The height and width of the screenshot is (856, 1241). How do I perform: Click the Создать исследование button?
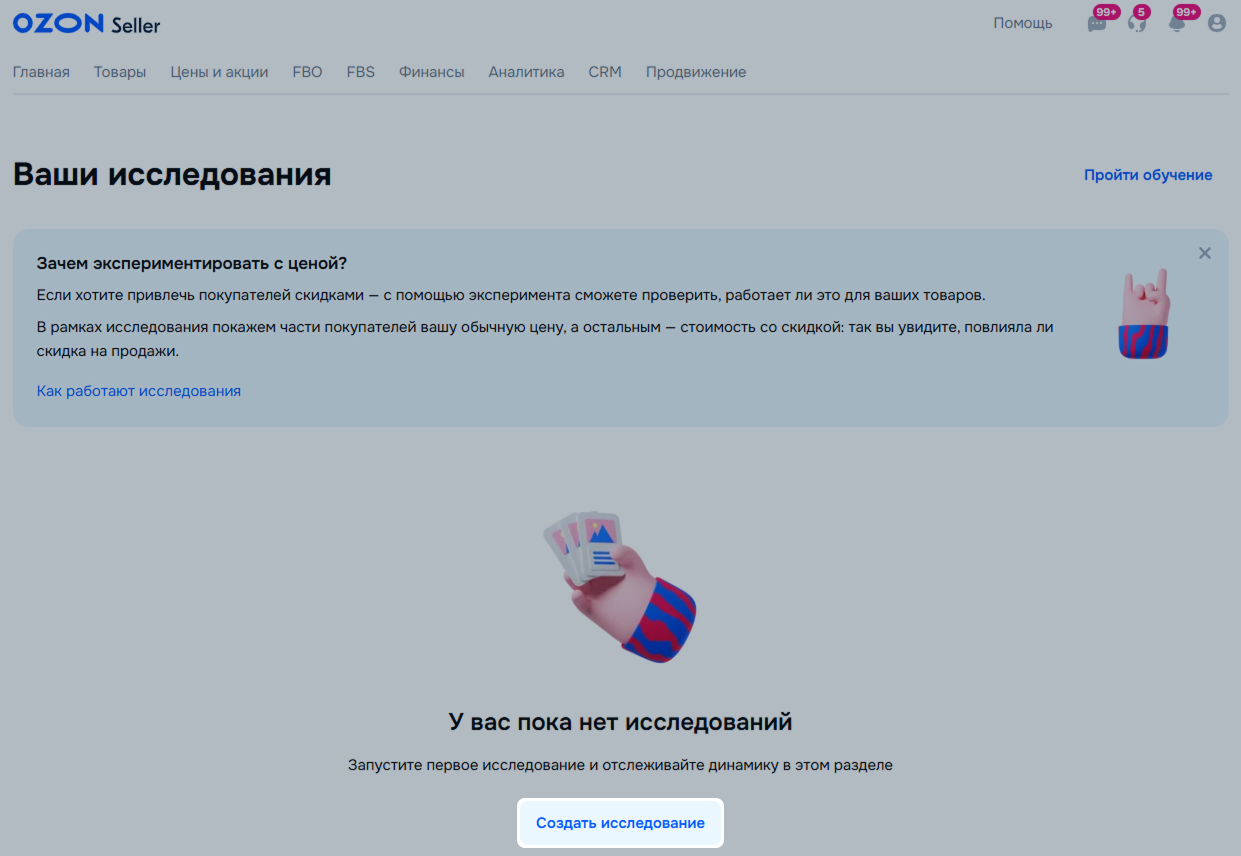pyautogui.click(x=620, y=823)
